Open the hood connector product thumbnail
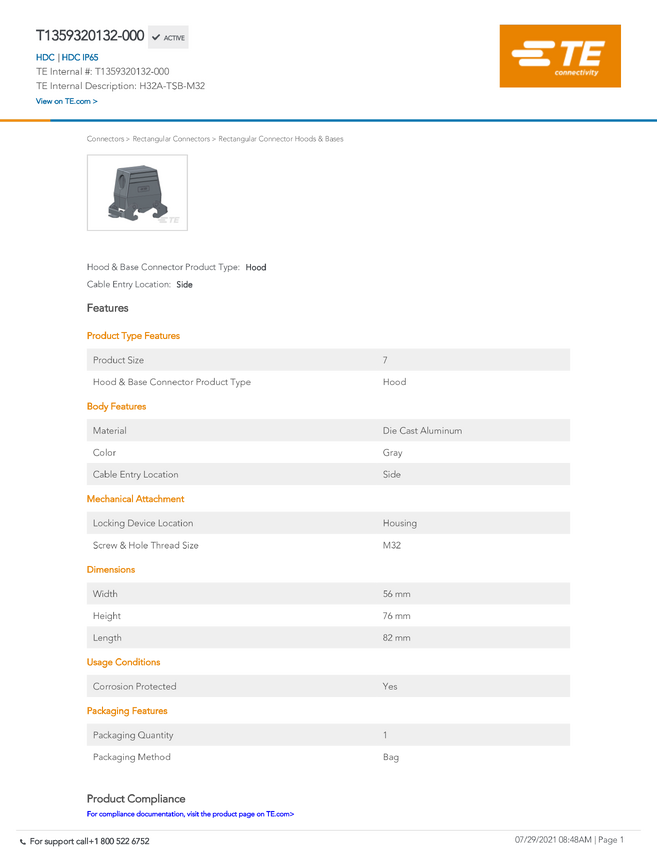 pos(137,192)
